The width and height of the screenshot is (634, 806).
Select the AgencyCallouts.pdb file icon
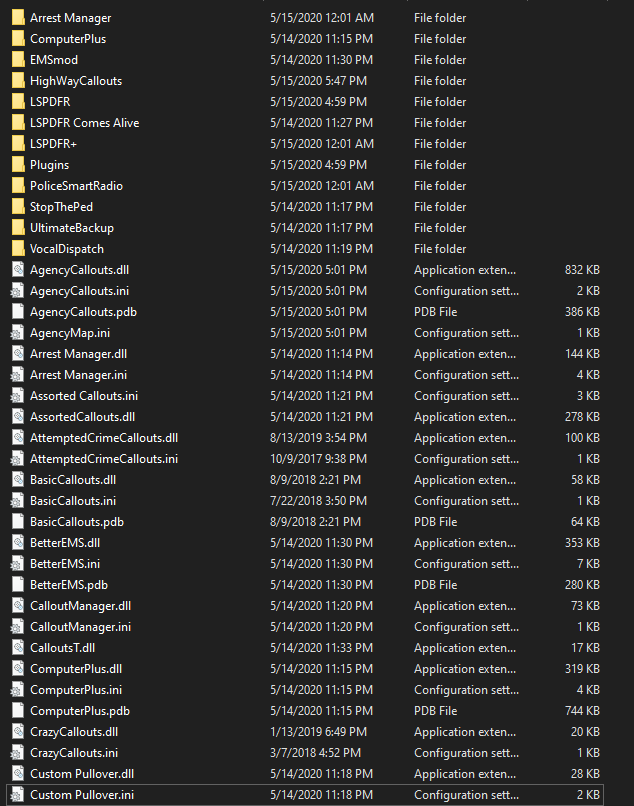pos(18,312)
